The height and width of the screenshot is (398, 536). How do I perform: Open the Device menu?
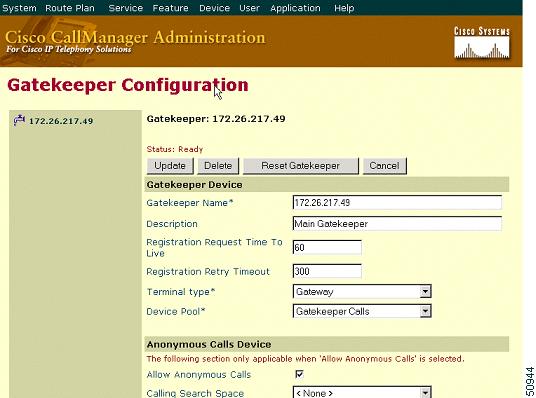coord(214,8)
